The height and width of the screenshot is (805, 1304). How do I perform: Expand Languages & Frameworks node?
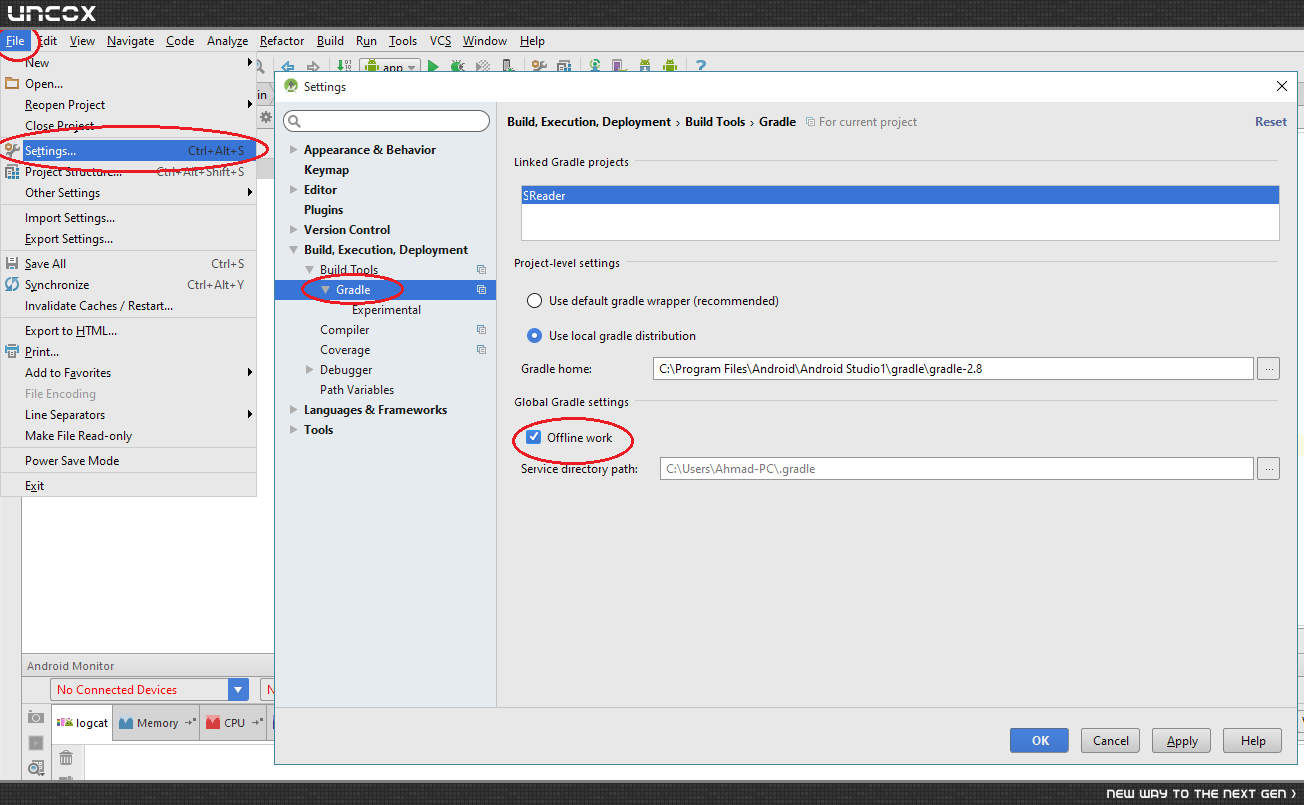[294, 410]
